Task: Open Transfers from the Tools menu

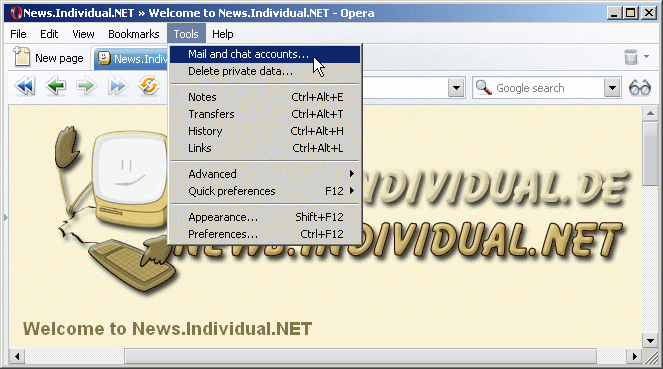Action: pos(265,114)
